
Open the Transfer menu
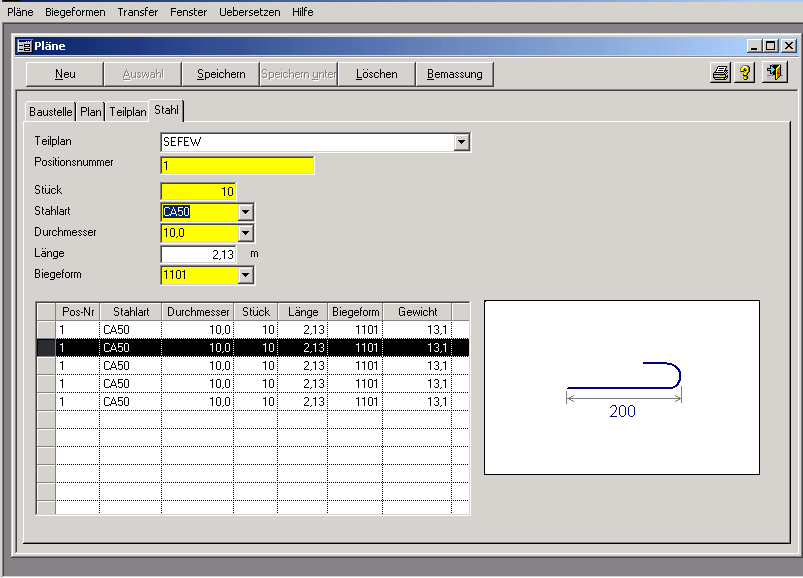[x=137, y=12]
